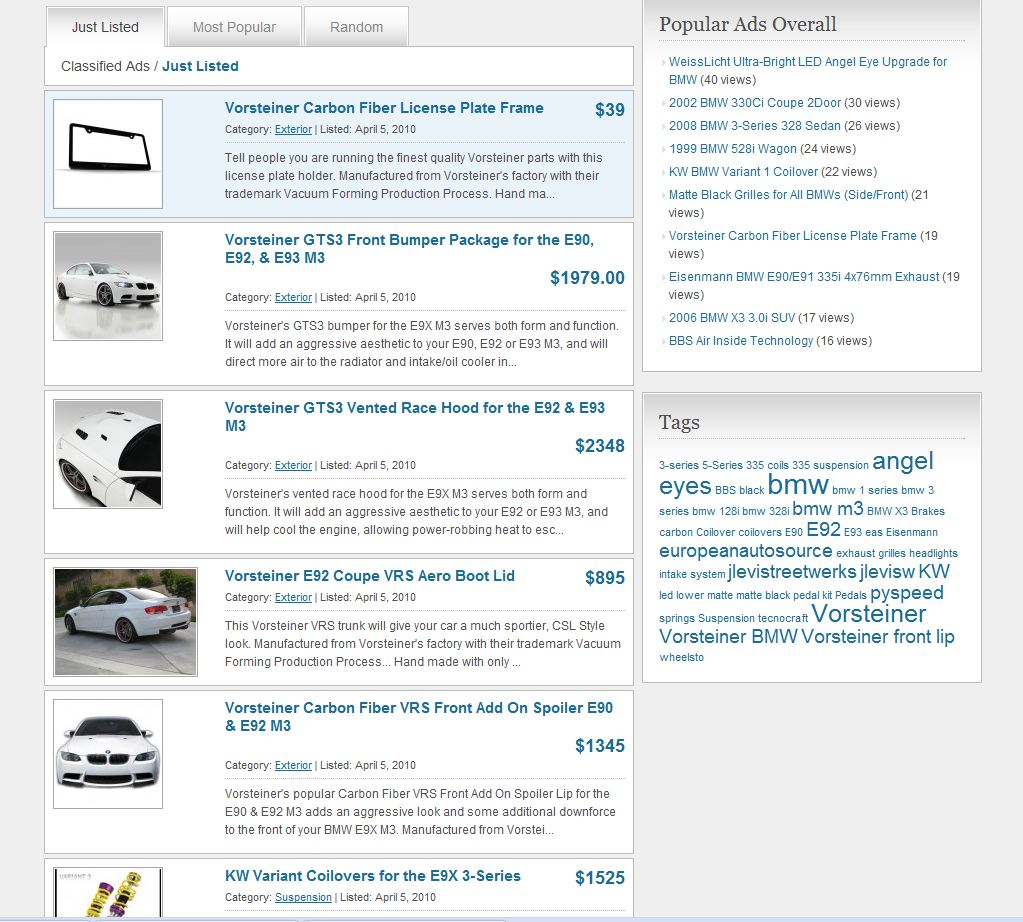Image resolution: width=1023 pixels, height=922 pixels.
Task: Open popular-ads Vorsteiner License Plate Frame link
Action: (x=793, y=236)
